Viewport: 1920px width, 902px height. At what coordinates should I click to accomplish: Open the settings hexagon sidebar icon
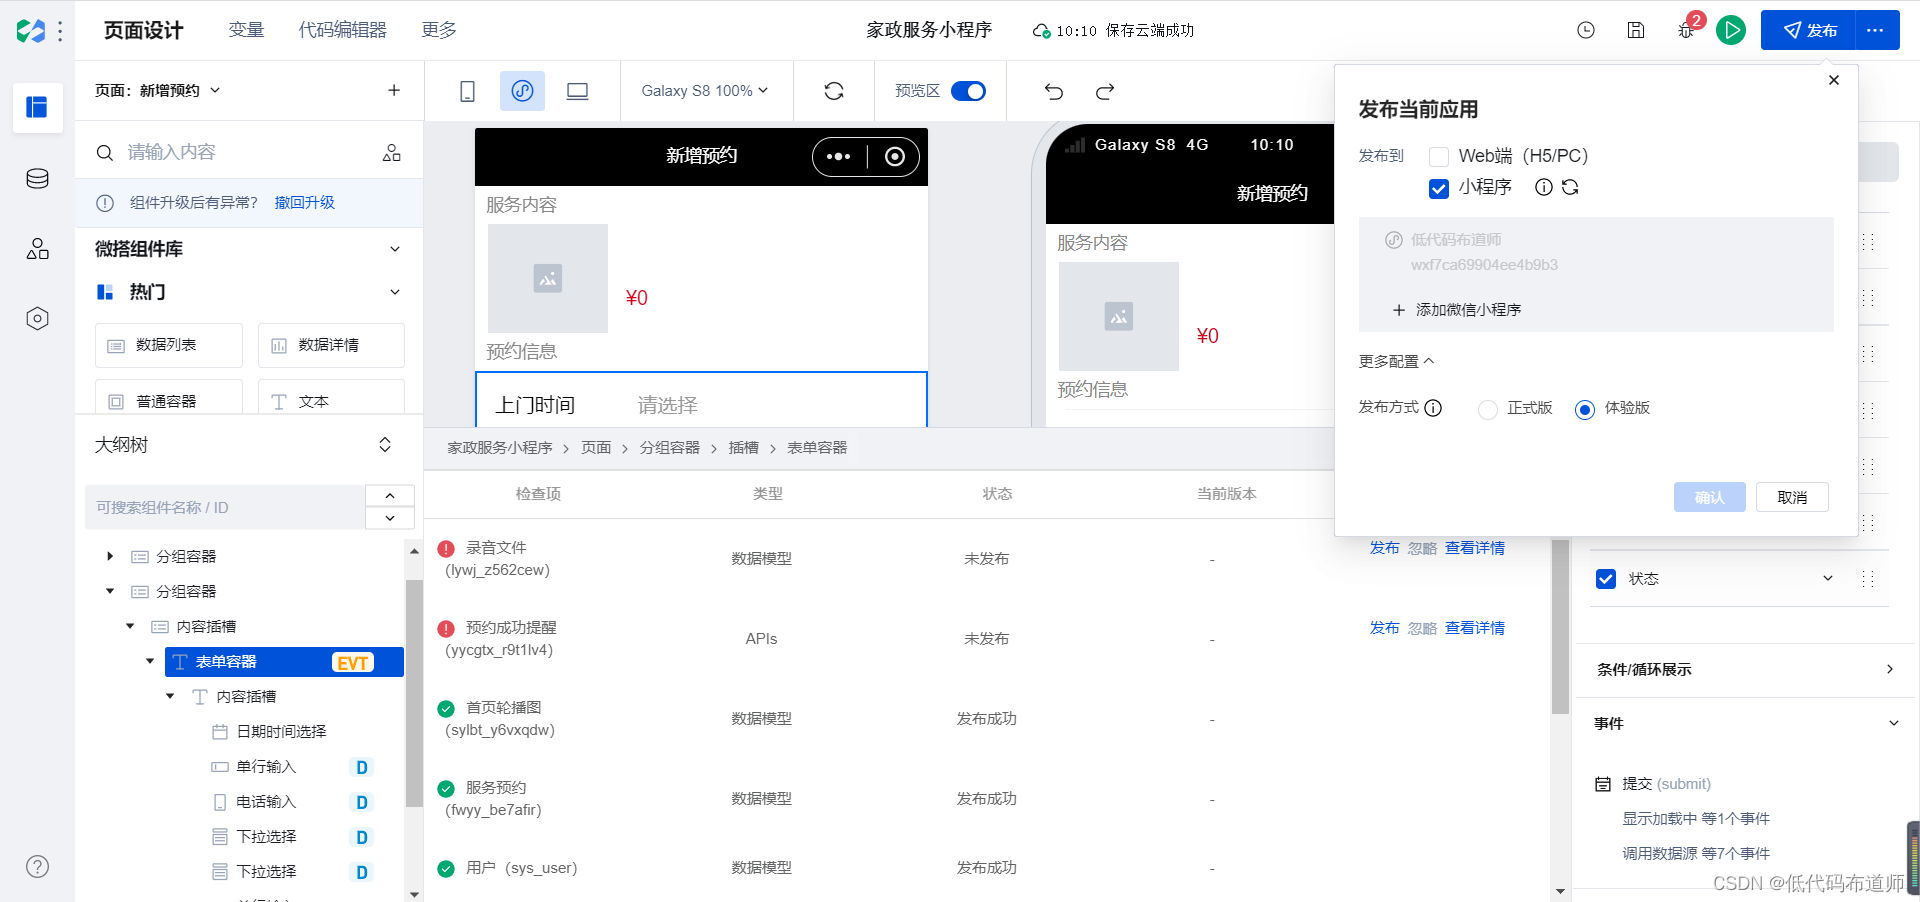[x=37, y=319]
